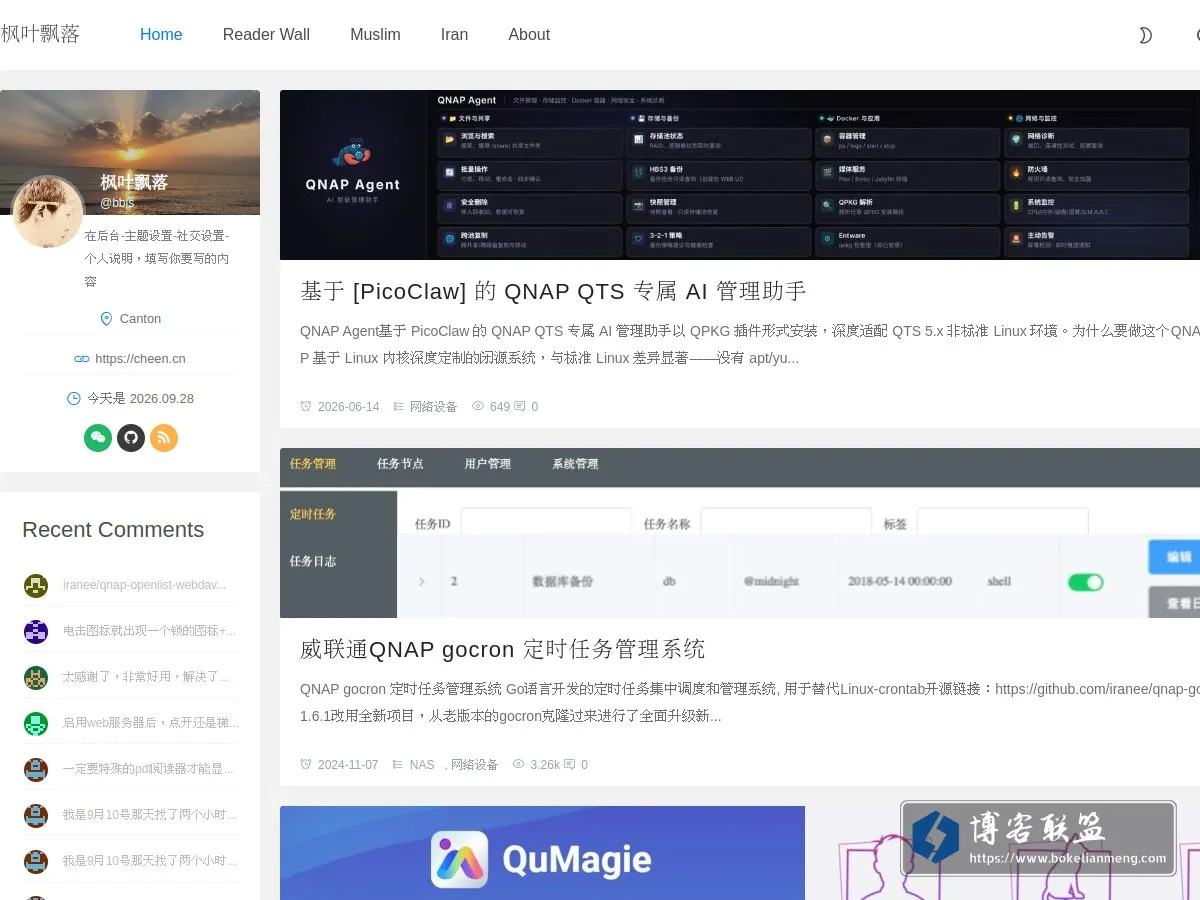Screen dimensions: 1200x900
Task: Click the avatar beside iranee/qnap-openlist-webdav comment
Action: tap(36, 585)
